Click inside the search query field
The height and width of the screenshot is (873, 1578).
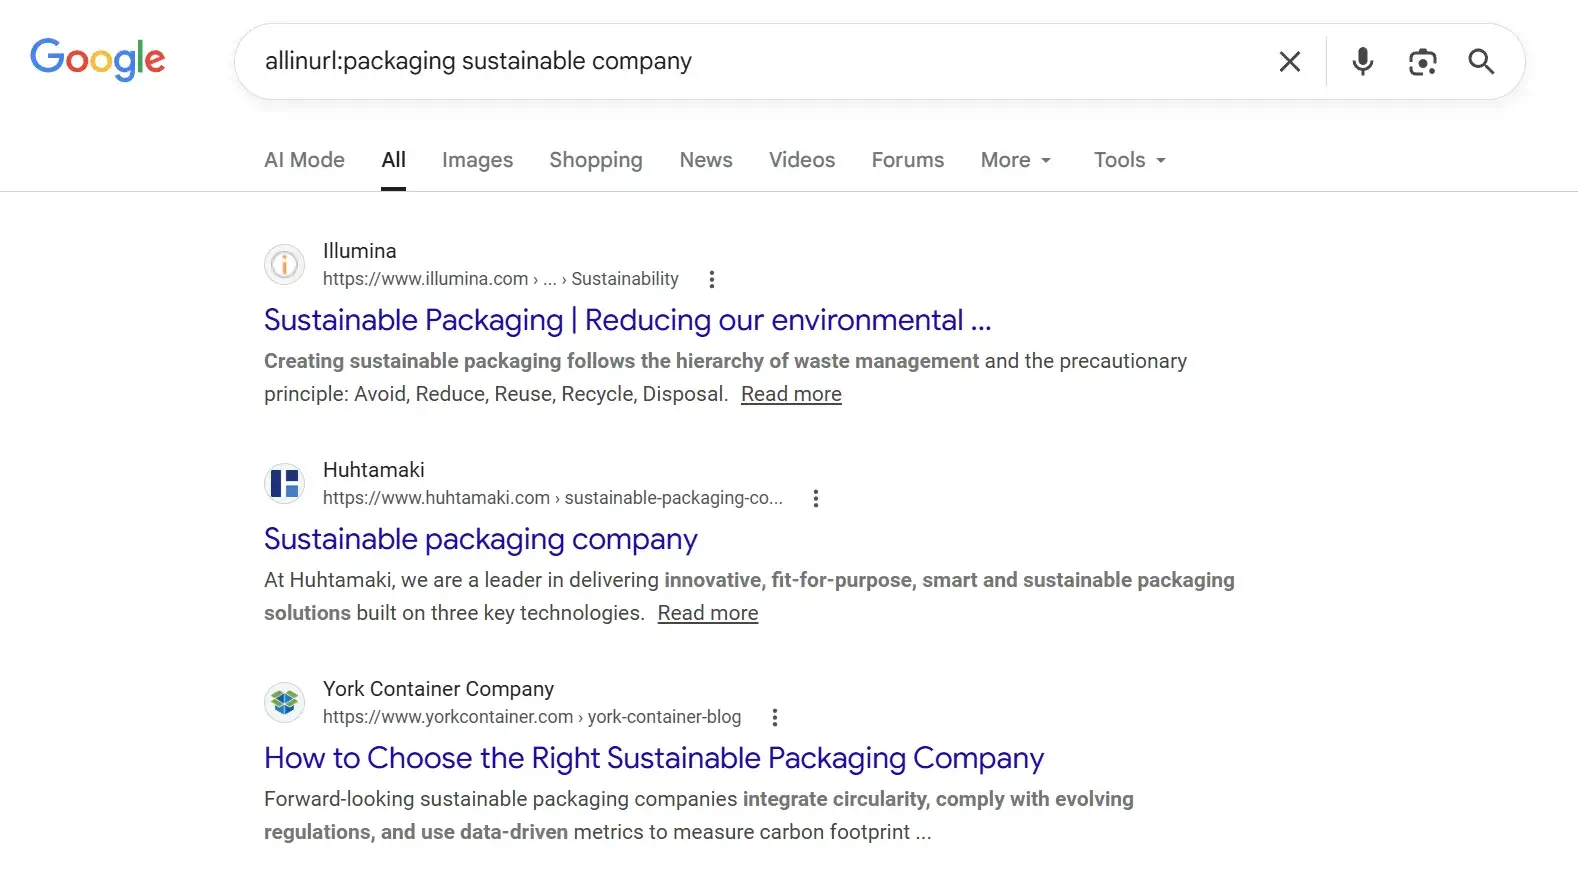[750, 61]
